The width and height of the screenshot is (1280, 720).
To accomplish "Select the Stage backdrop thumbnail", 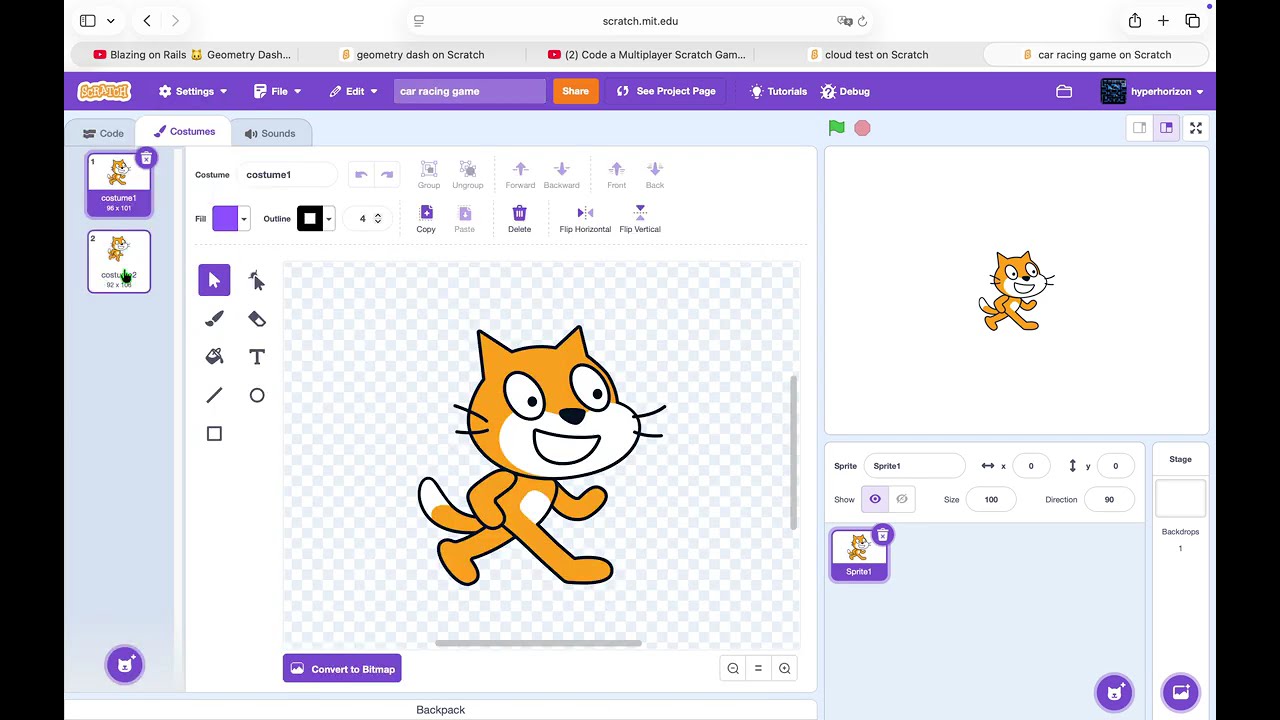I will [1181, 498].
